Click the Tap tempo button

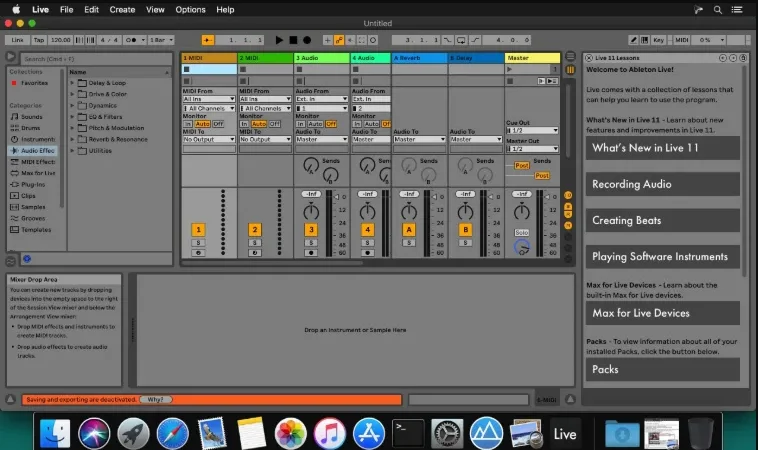point(39,40)
